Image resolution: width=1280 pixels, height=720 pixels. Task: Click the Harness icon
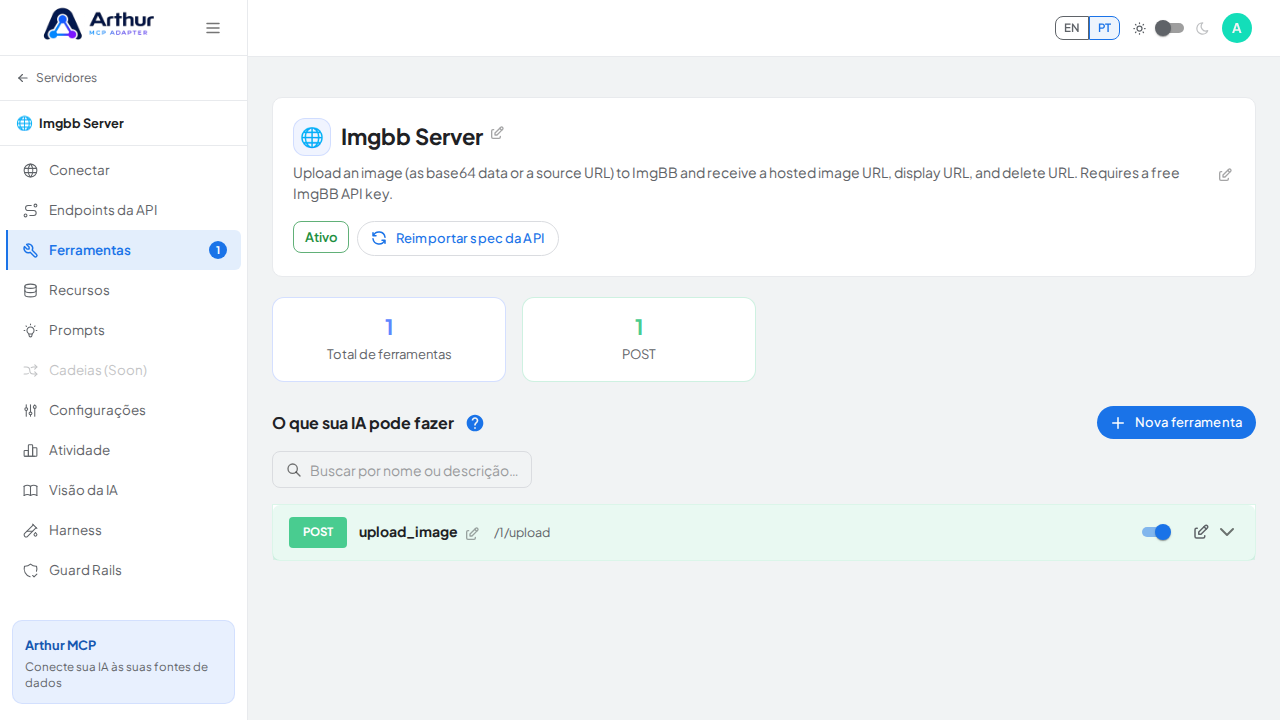pyautogui.click(x=31, y=530)
